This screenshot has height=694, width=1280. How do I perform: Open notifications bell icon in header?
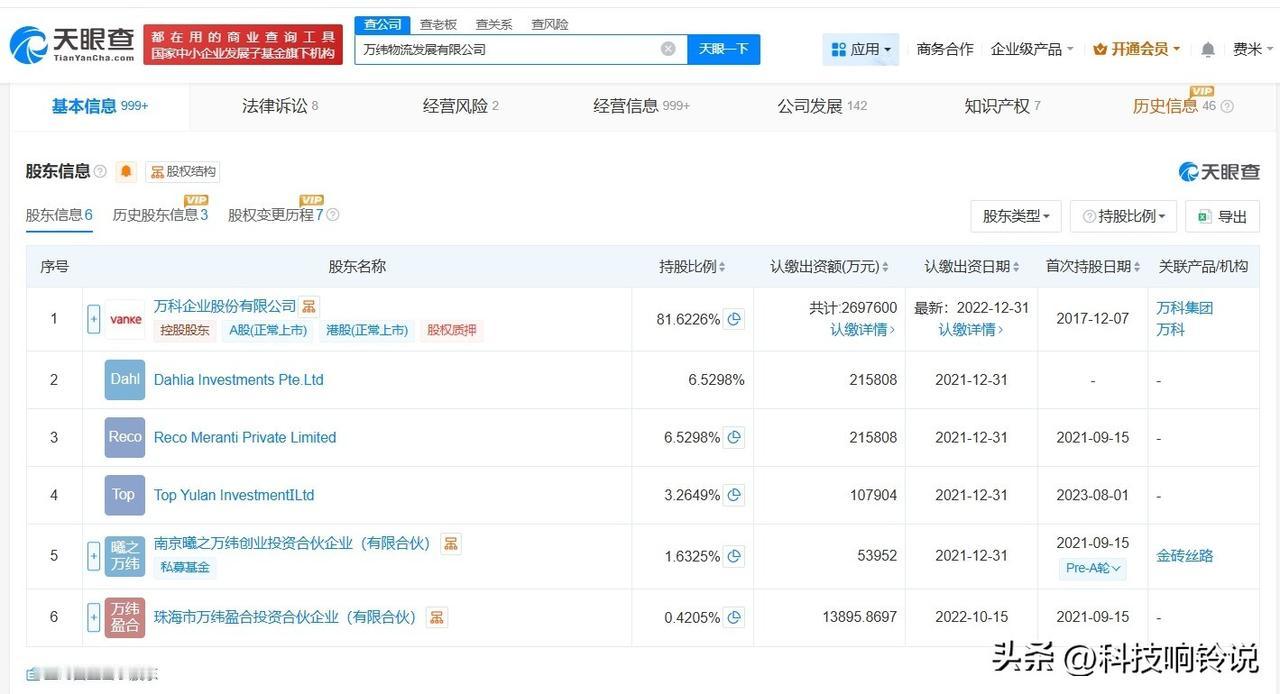(1208, 49)
